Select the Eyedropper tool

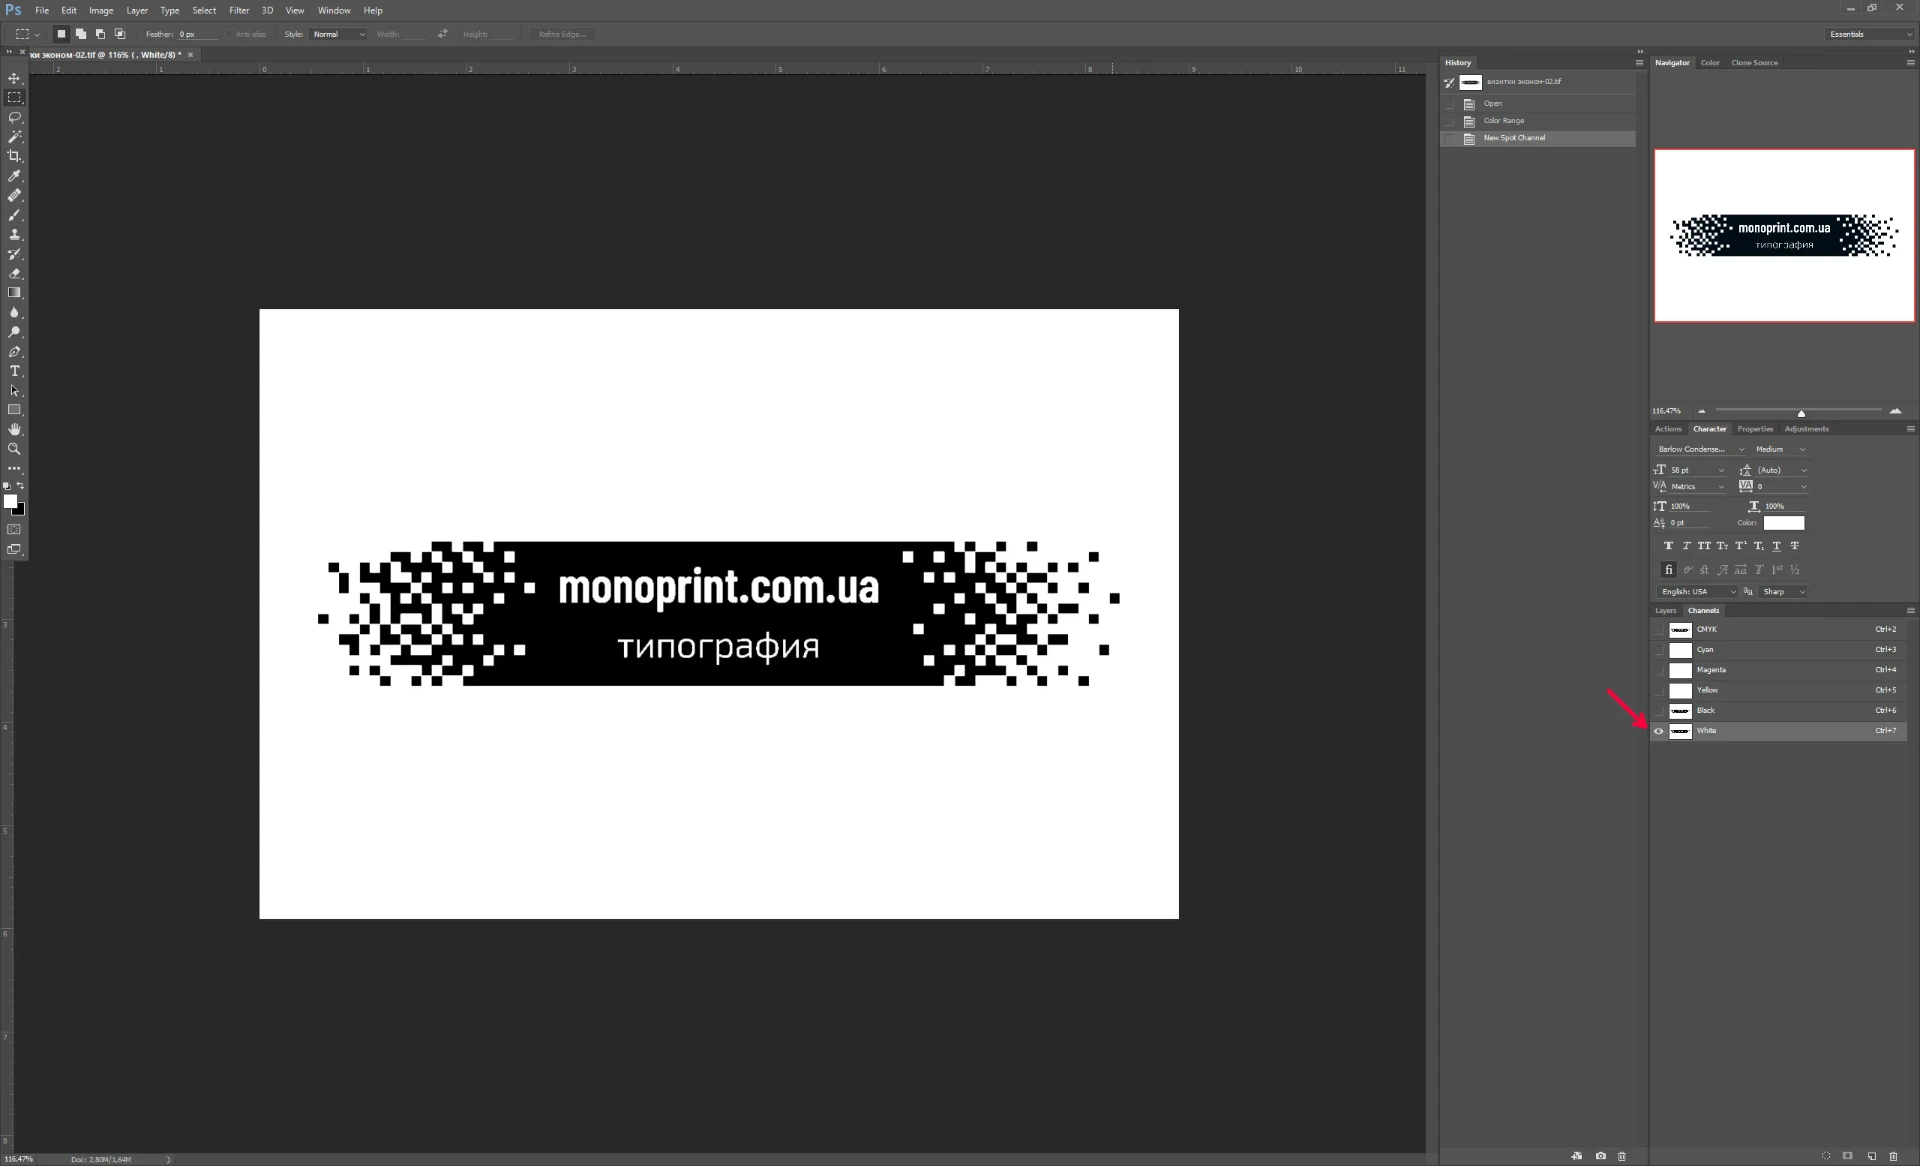[x=14, y=176]
